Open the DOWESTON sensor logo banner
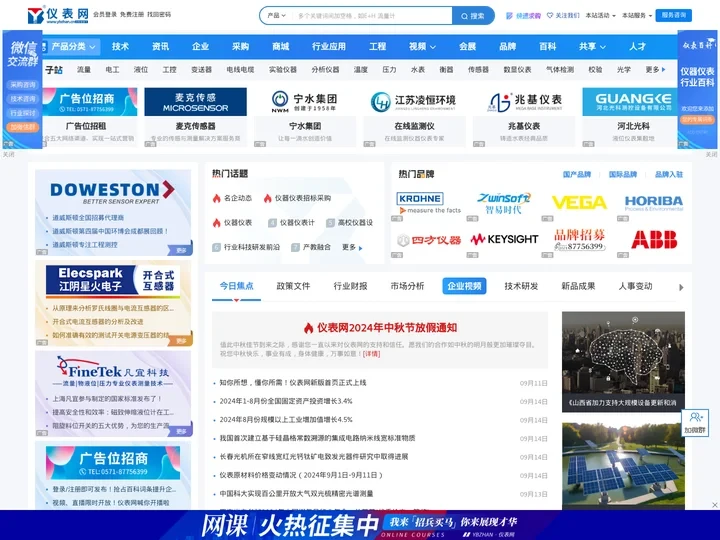Screen dimensions: 720x540 pyautogui.click(x=113, y=191)
